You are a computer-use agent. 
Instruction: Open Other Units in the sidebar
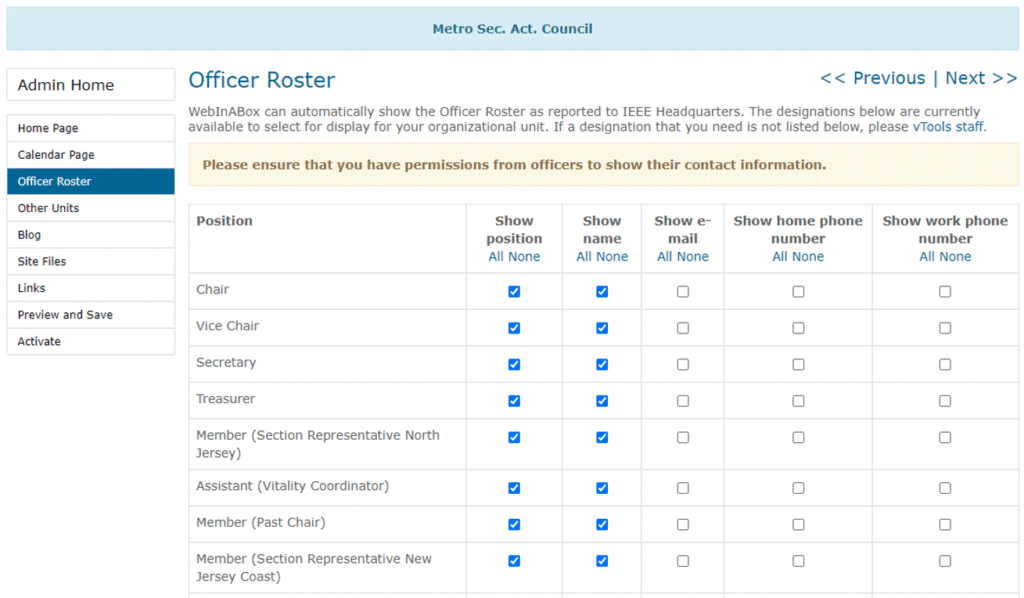pyautogui.click(x=91, y=208)
